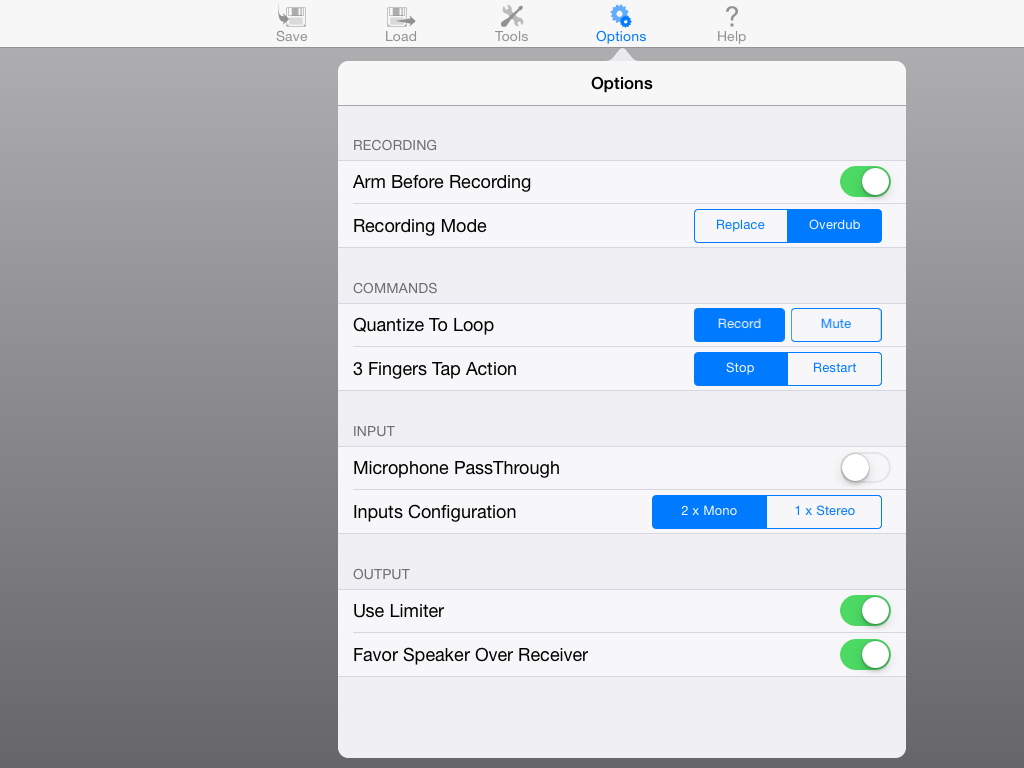Disable the Use Limiter switch
1024x768 pixels.
pos(865,611)
